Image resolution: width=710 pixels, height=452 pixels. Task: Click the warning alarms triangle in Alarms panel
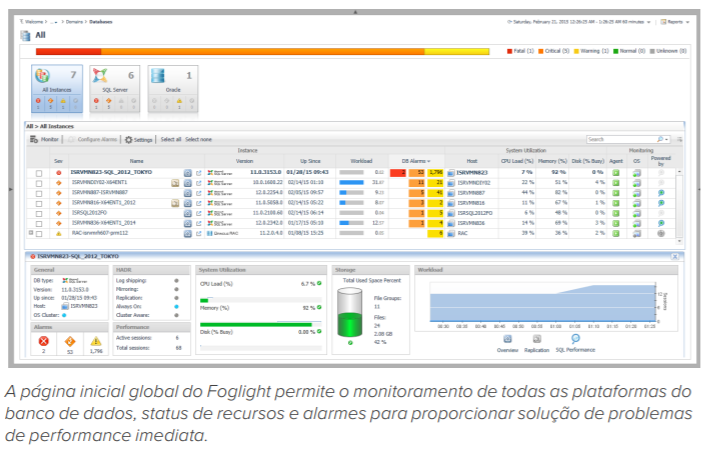click(x=95, y=342)
